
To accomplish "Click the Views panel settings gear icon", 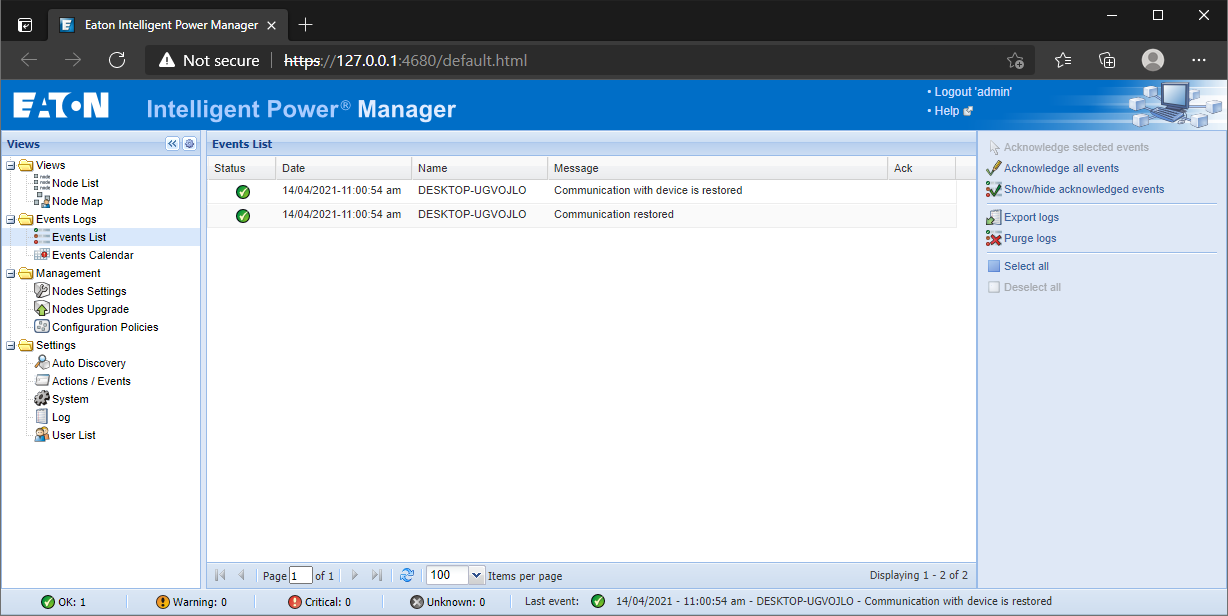I will click(189, 144).
